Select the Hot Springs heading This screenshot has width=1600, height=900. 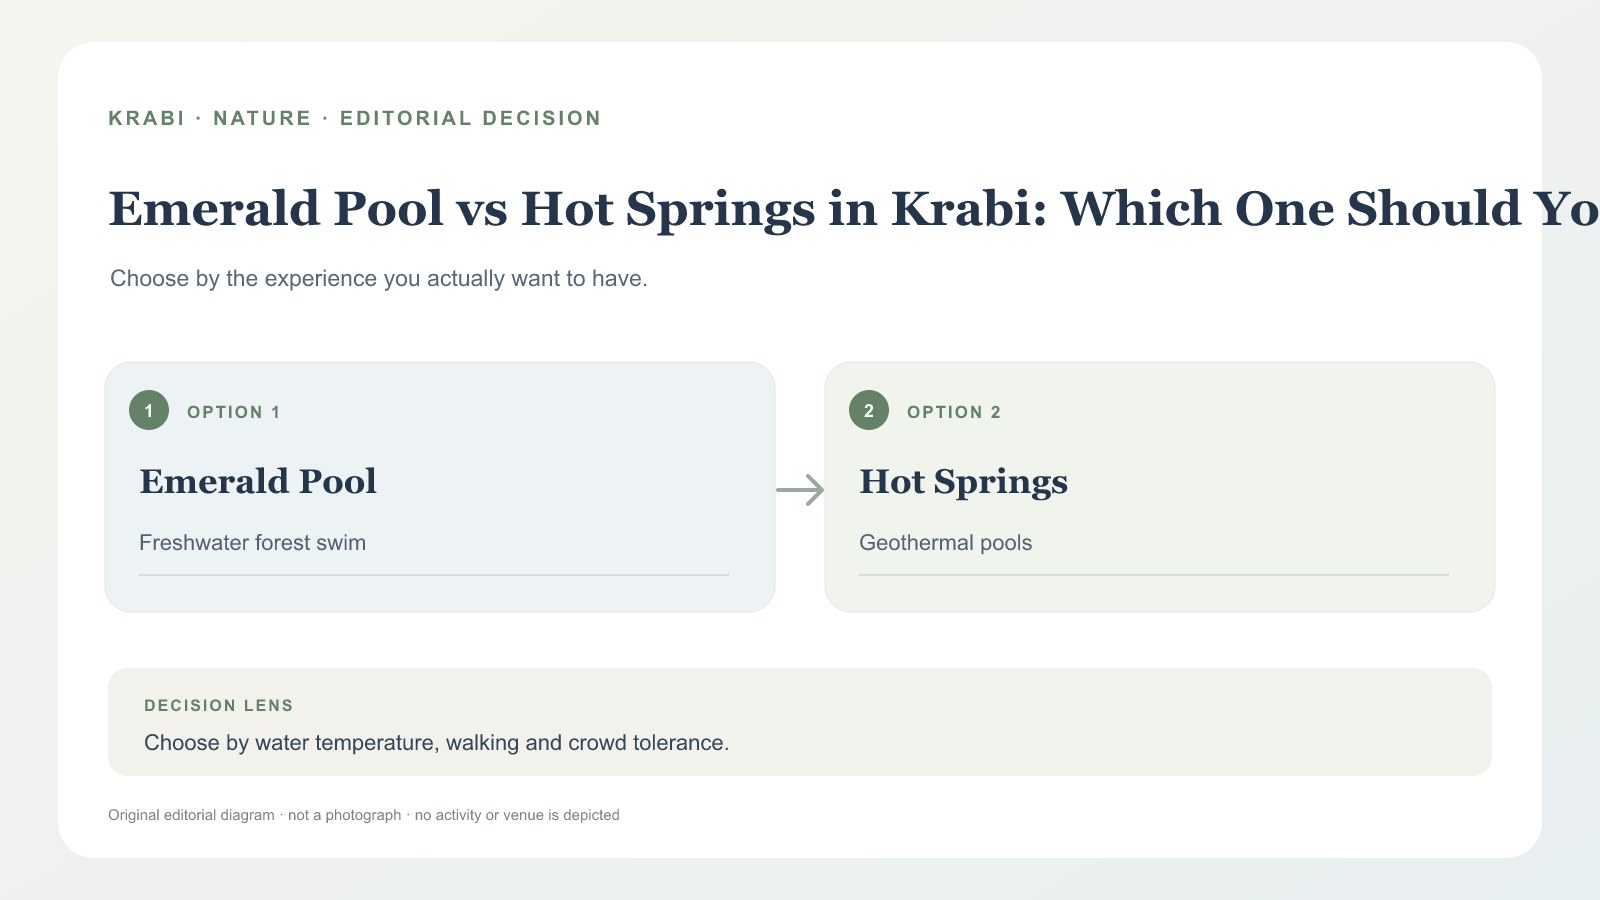(963, 483)
